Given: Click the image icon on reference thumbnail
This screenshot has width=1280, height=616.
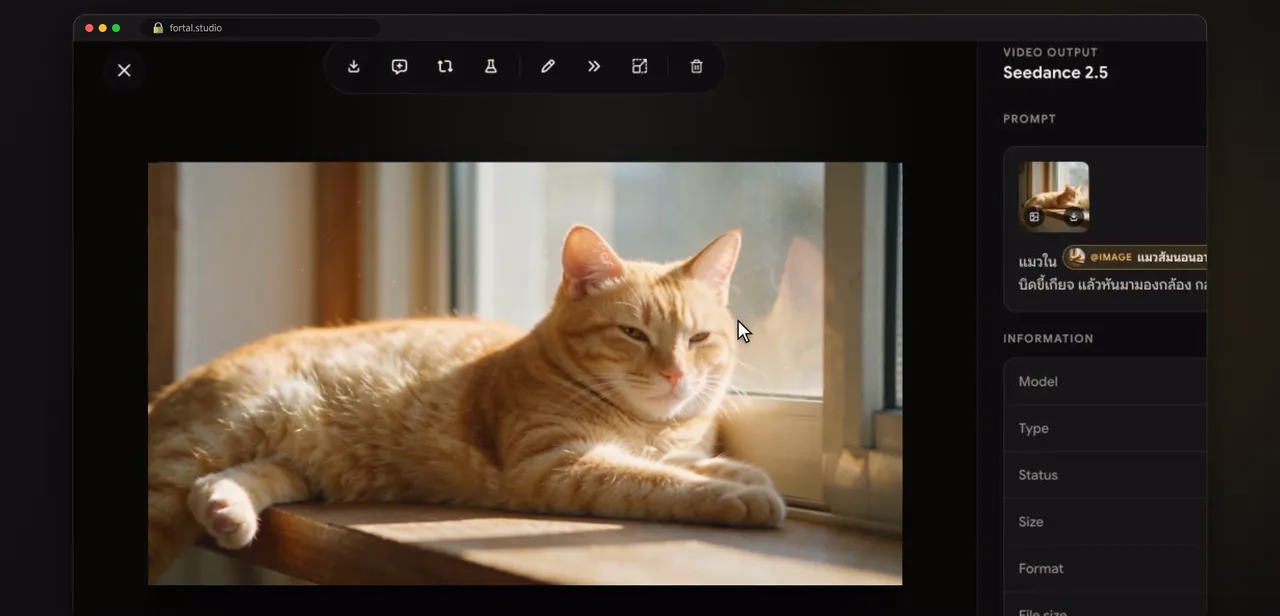Looking at the screenshot, I should pos(1035,216).
